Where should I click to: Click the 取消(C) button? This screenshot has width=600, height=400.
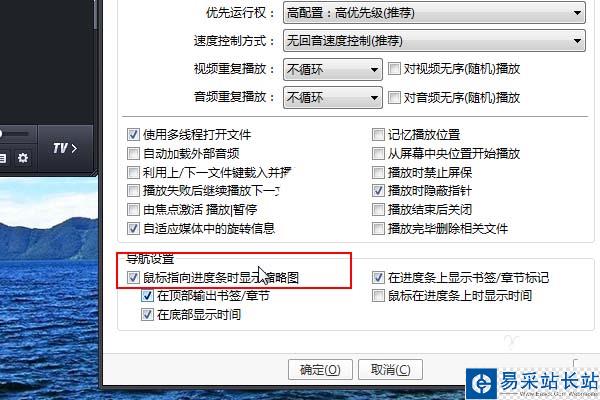coord(390,369)
